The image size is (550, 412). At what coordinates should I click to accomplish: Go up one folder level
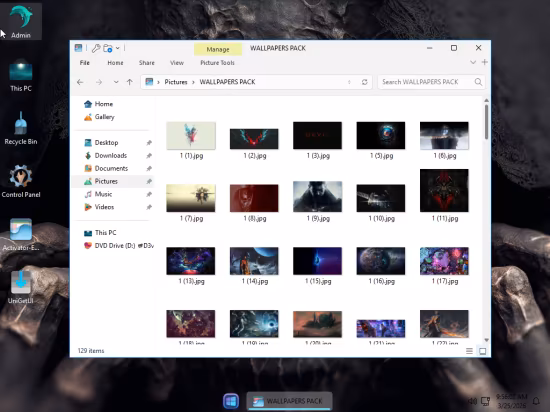[130, 82]
